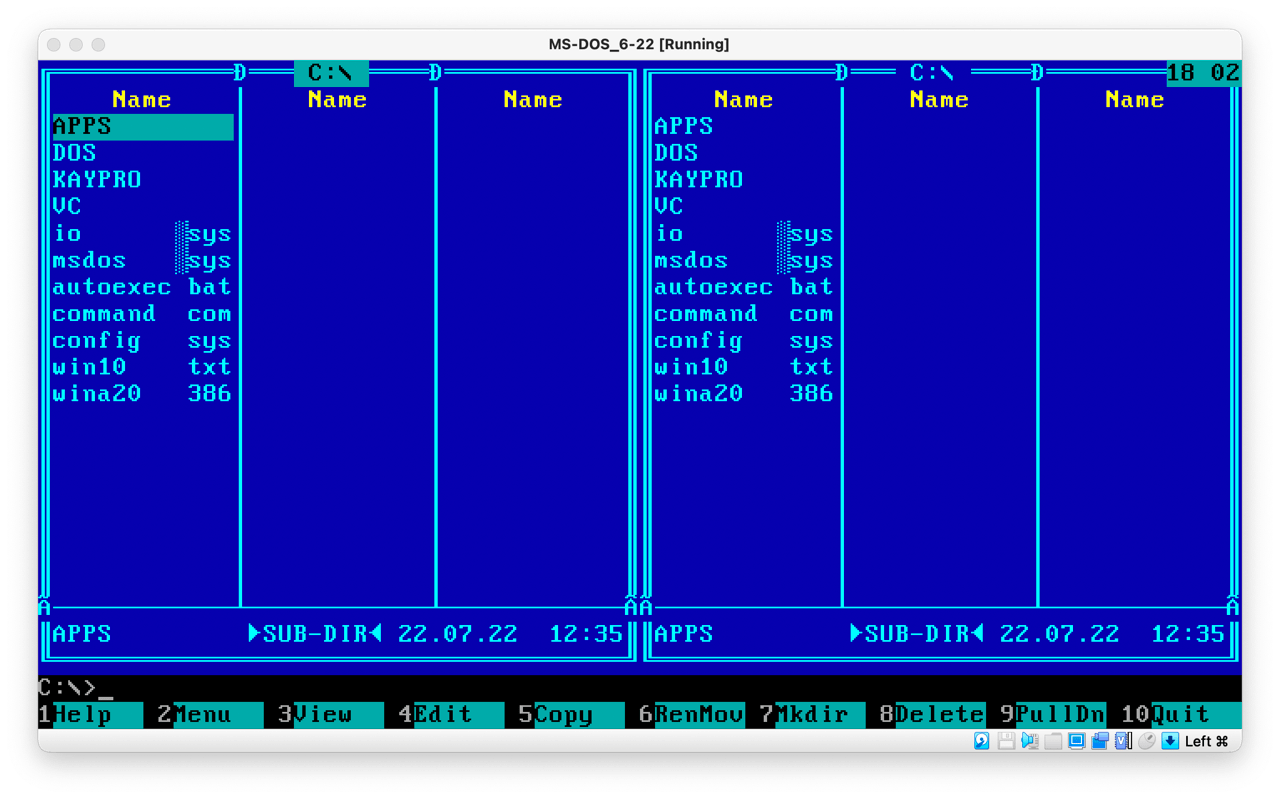Click APPS name in right panel status line
Screen dimensions: 1280x799
pyautogui.click(x=684, y=634)
